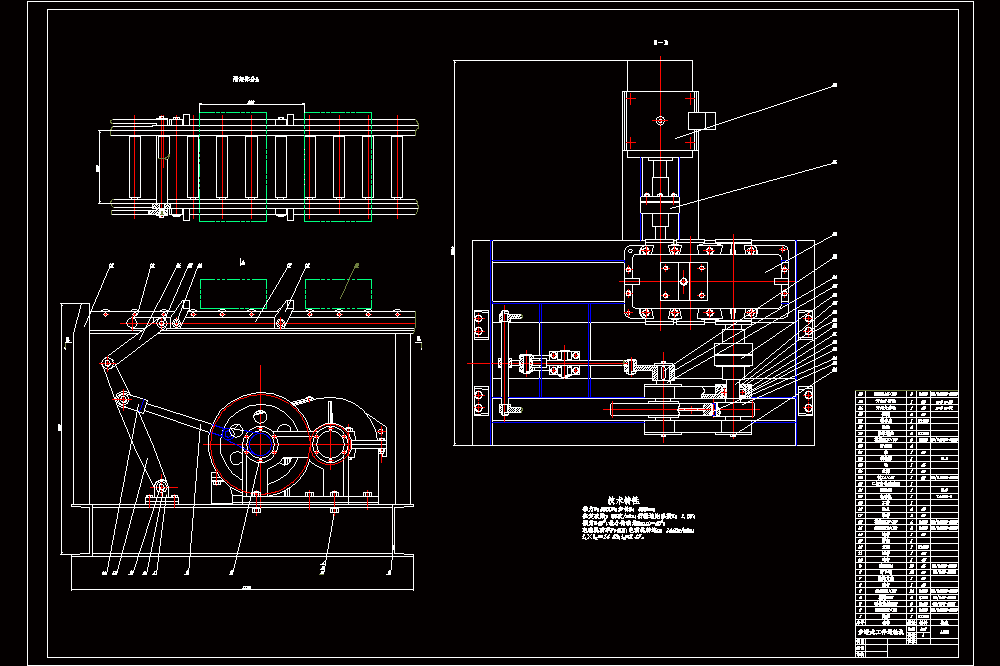The height and width of the screenshot is (666, 1000).
Task: Click the blue hub circle in large wheel
Action: click(260, 445)
